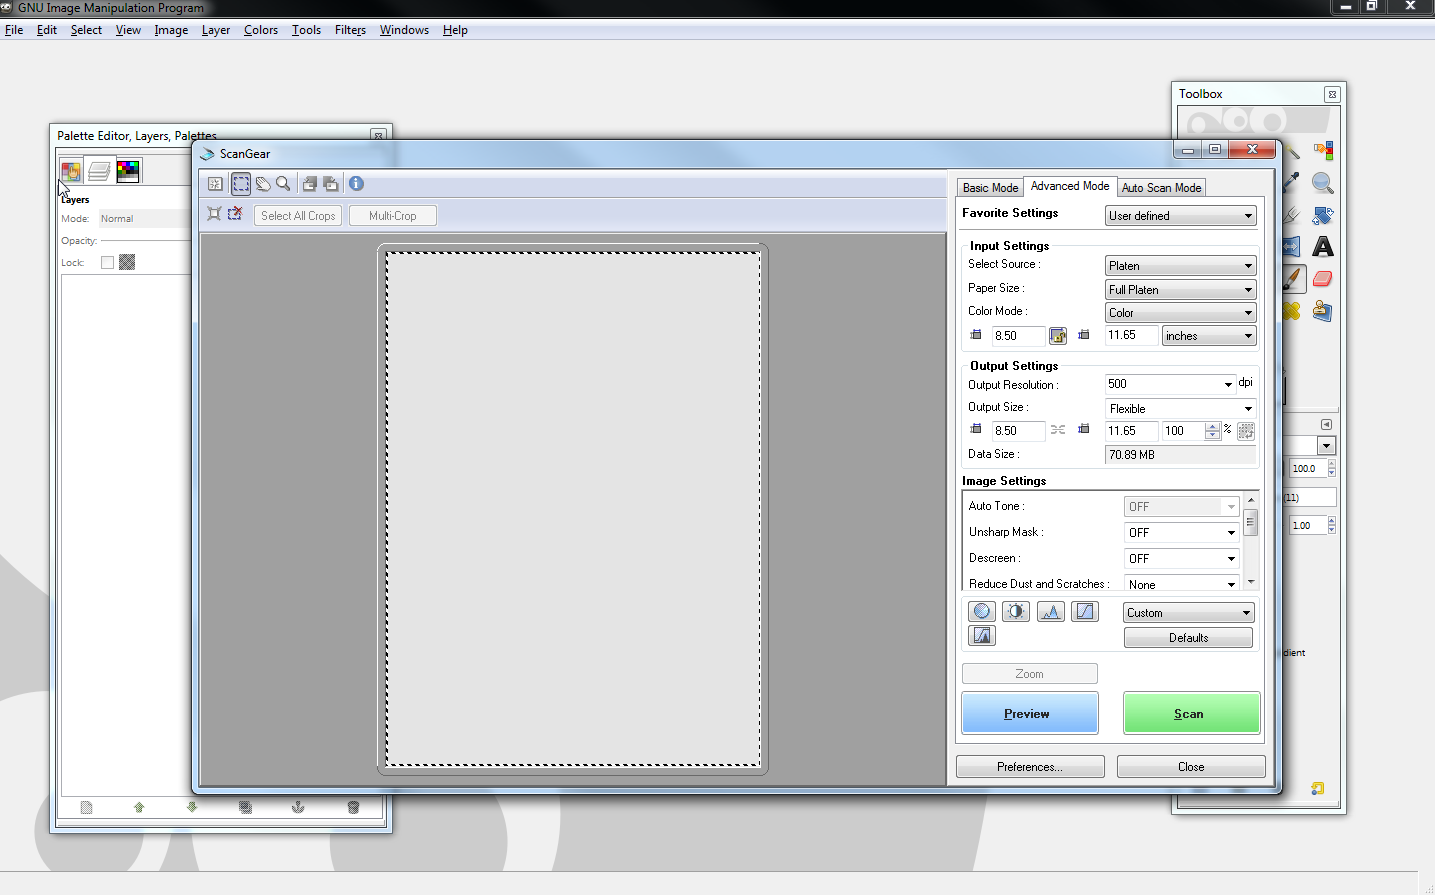Click the input width field showing 8.50

click(x=1019, y=336)
